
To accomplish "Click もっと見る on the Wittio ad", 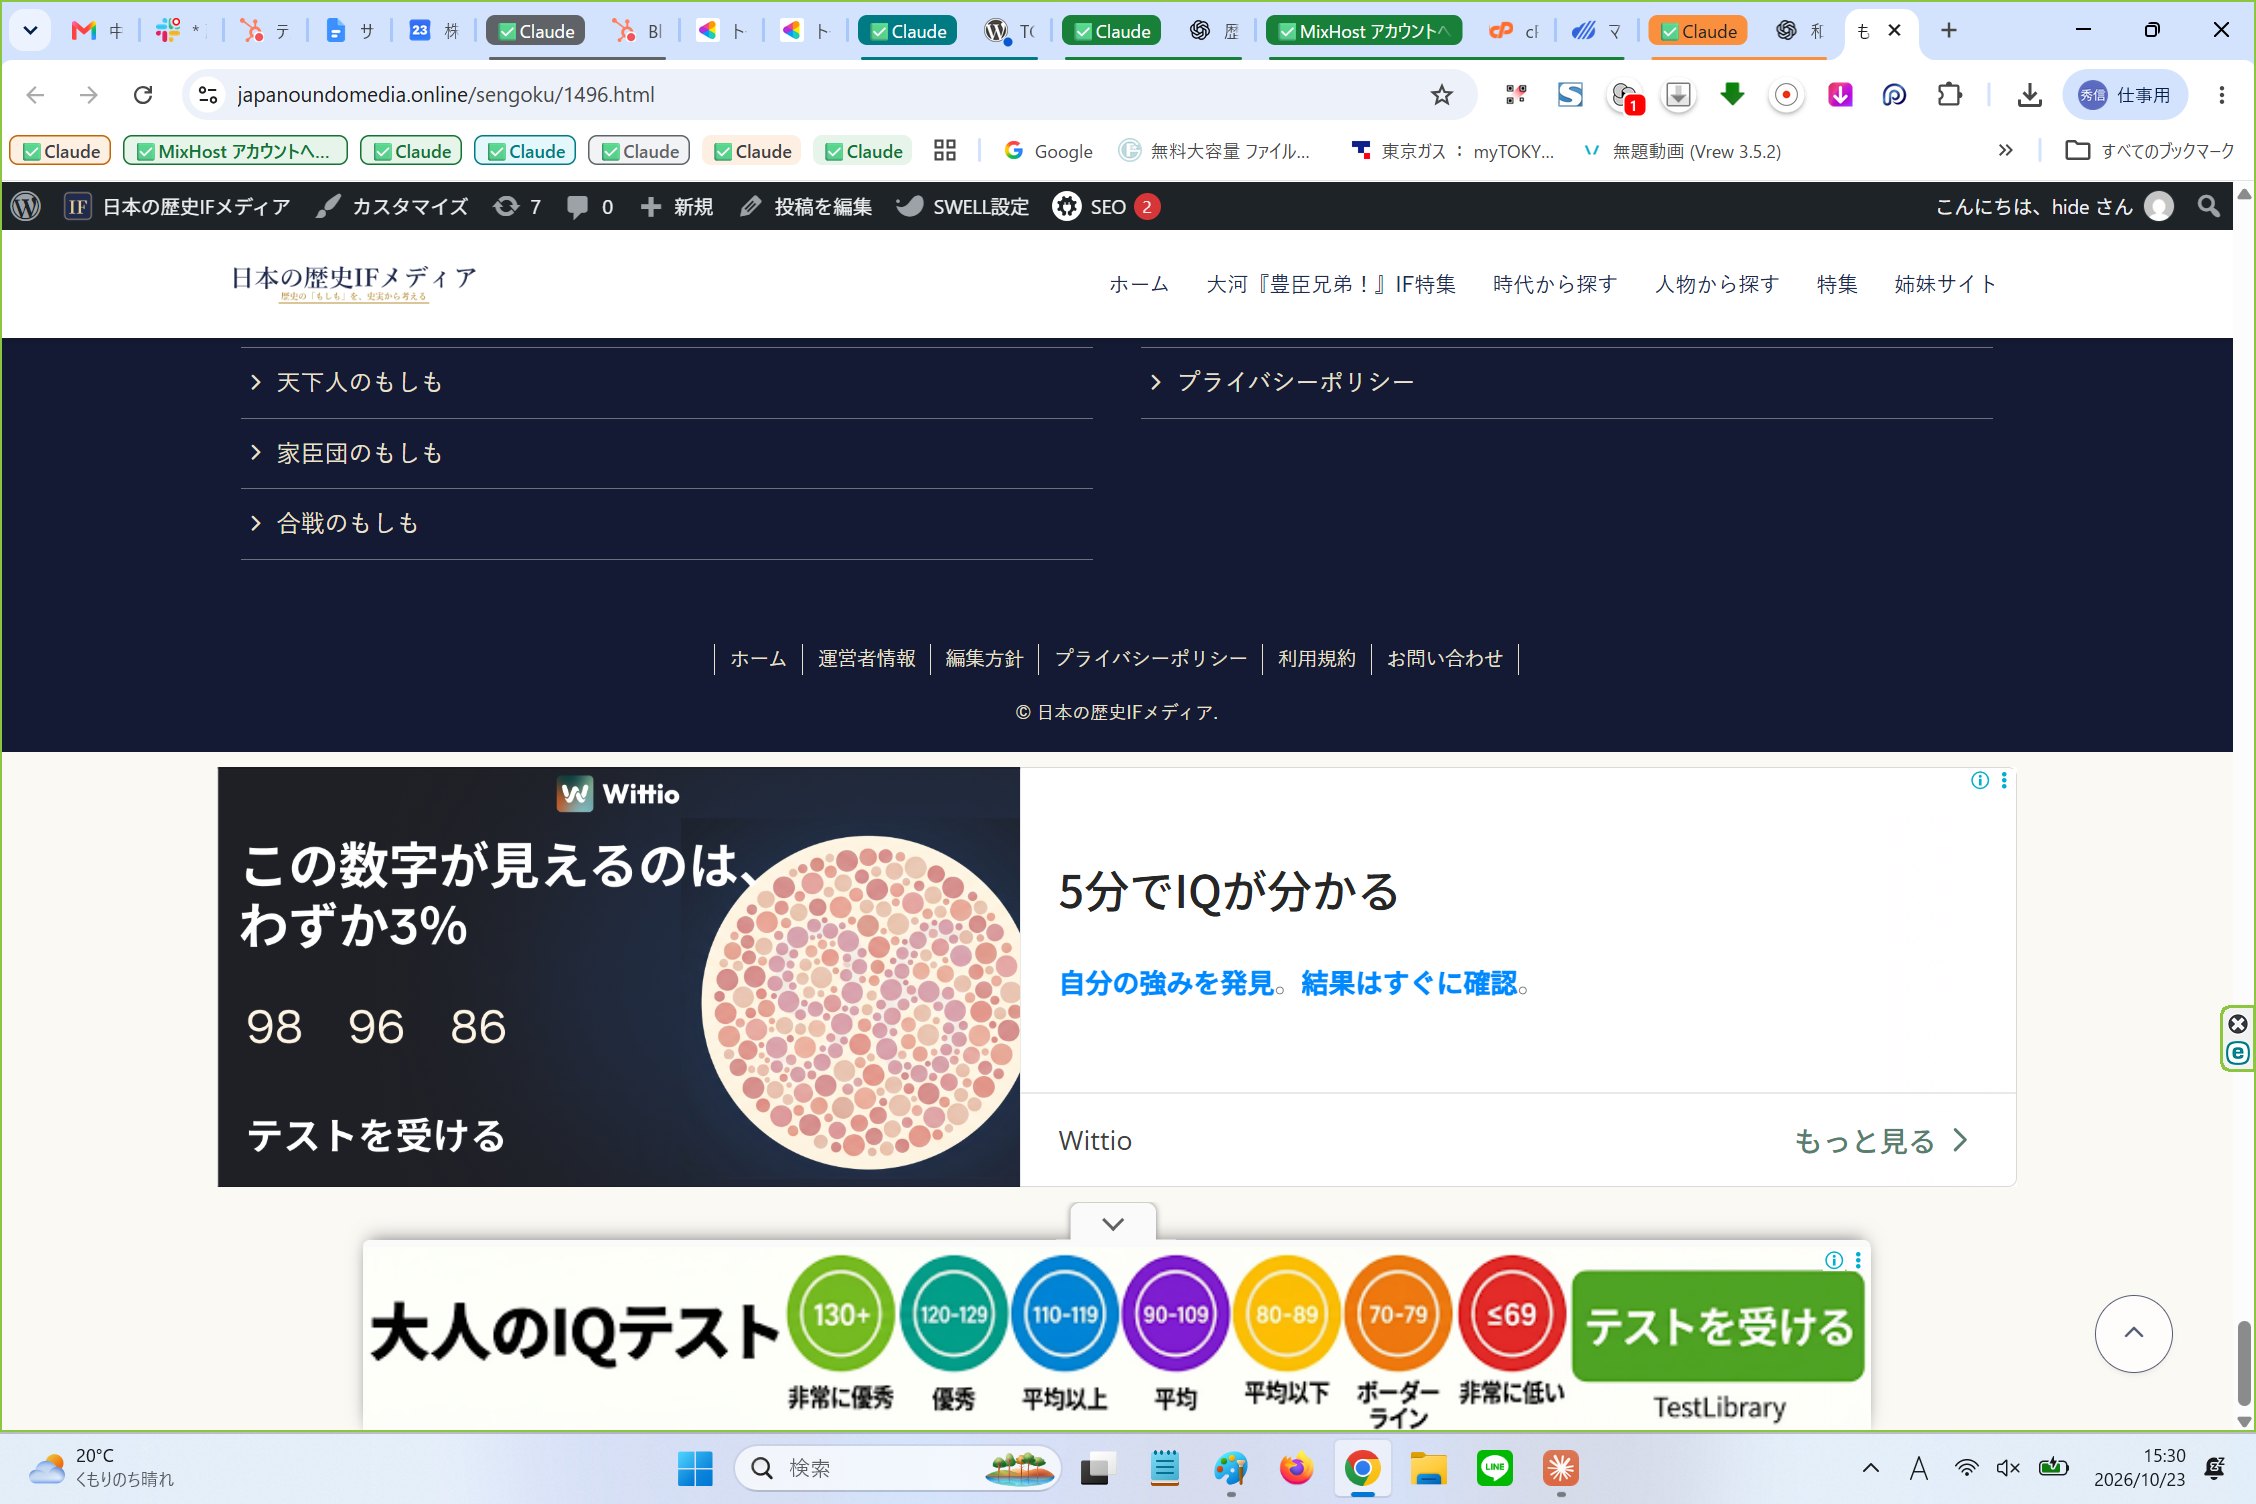I will (1881, 1141).
